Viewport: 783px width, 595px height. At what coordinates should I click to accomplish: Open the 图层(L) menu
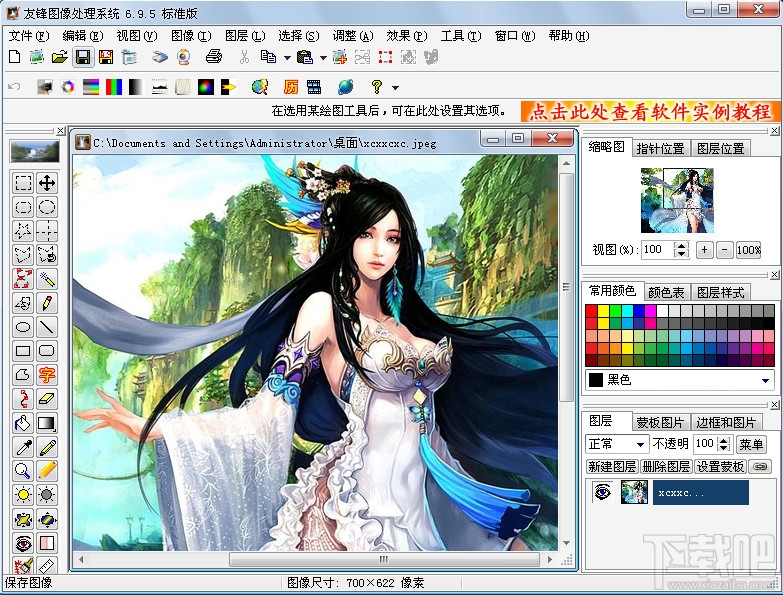click(245, 36)
